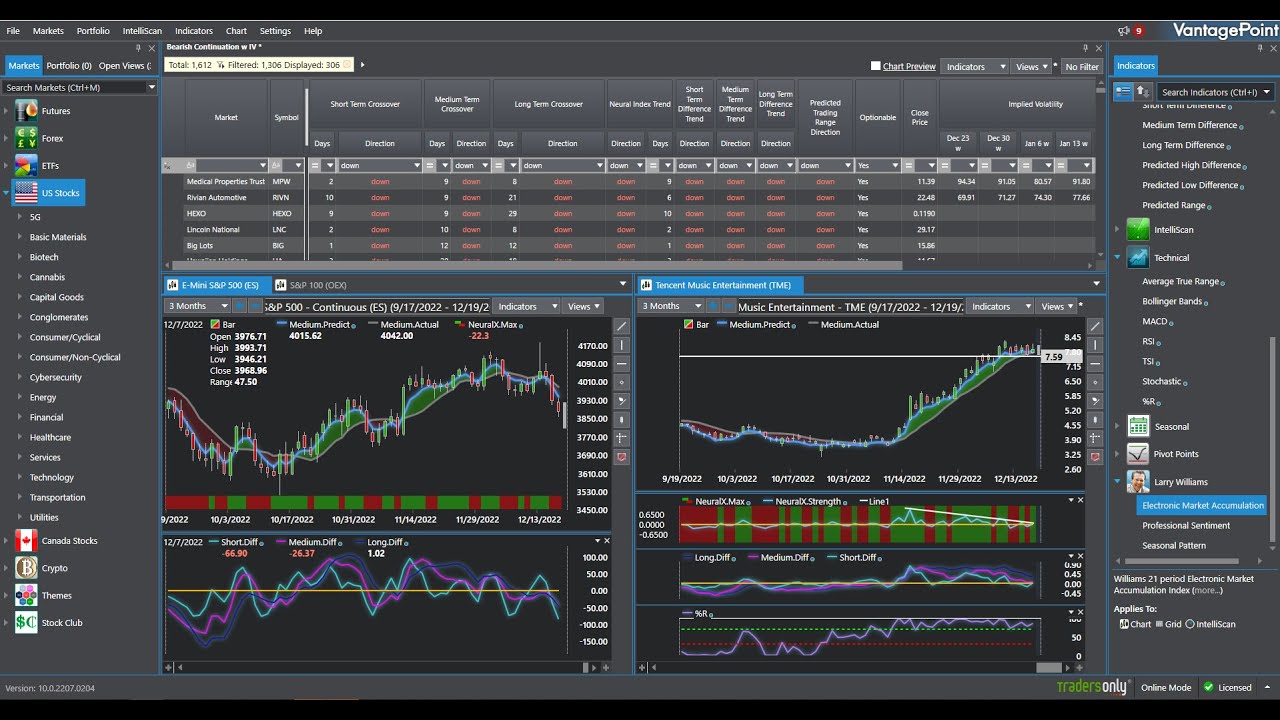Select the crosshair tool on TME chart
This screenshot has width=1280, height=720.
point(1094,438)
